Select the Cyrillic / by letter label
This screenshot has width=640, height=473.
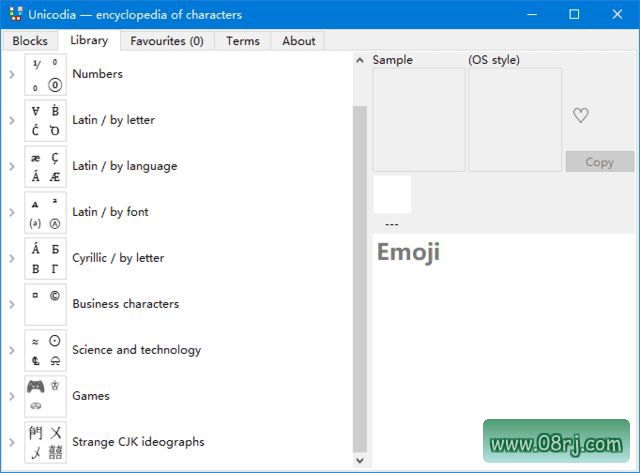[118, 258]
